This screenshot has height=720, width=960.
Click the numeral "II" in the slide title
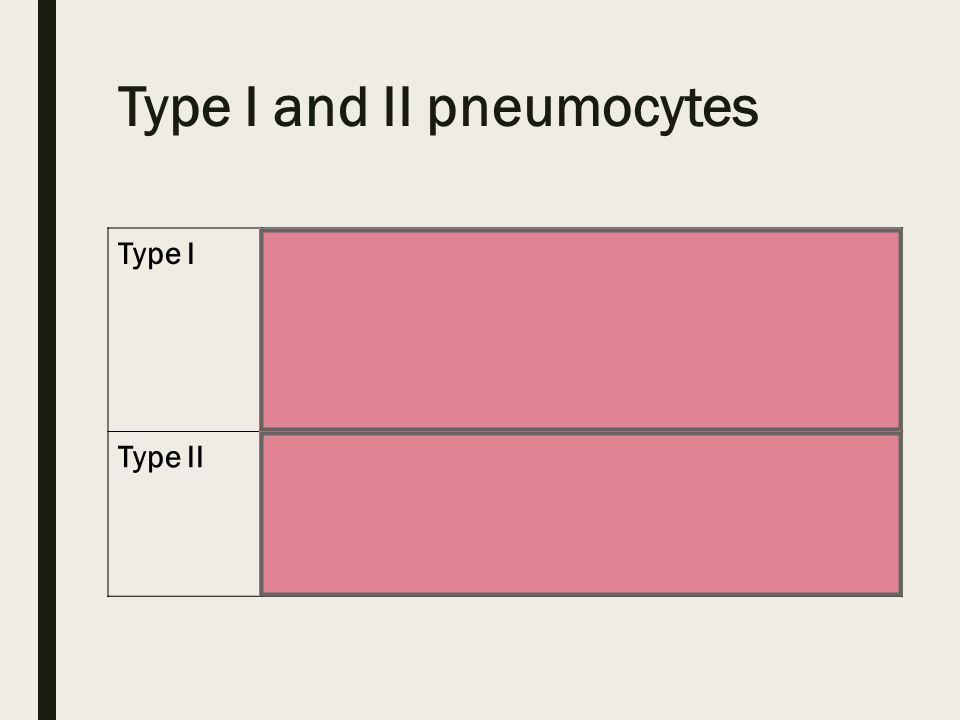point(397,107)
